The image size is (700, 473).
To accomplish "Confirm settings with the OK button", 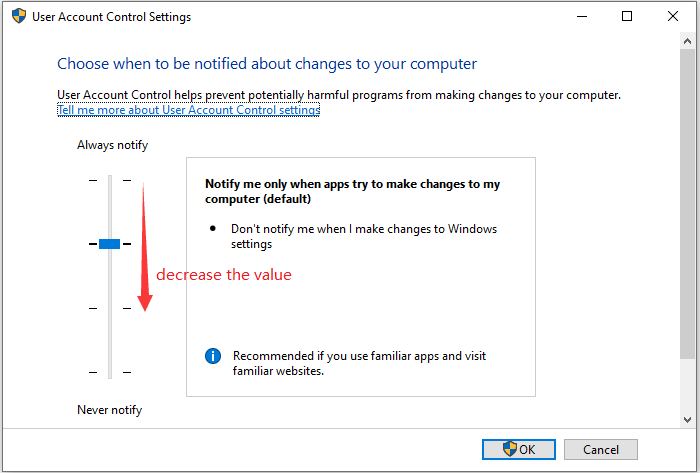I will click(x=519, y=449).
